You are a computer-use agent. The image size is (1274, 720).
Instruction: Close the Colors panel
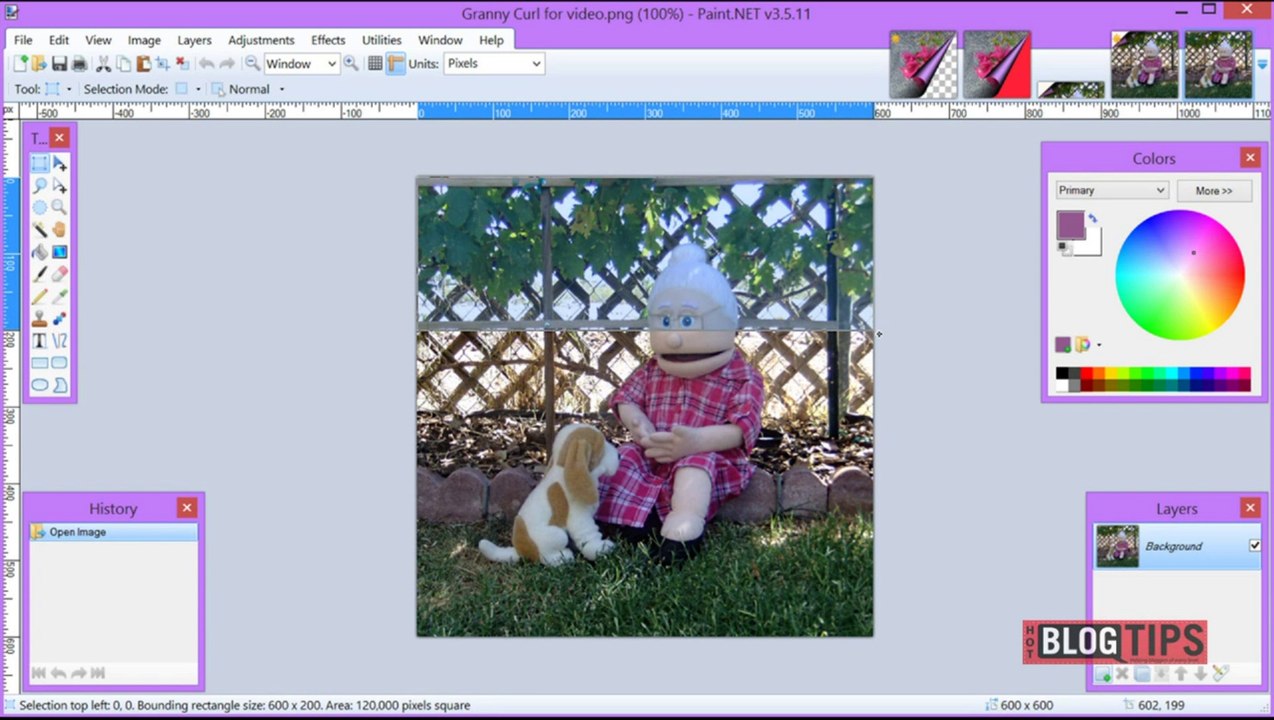1250,158
